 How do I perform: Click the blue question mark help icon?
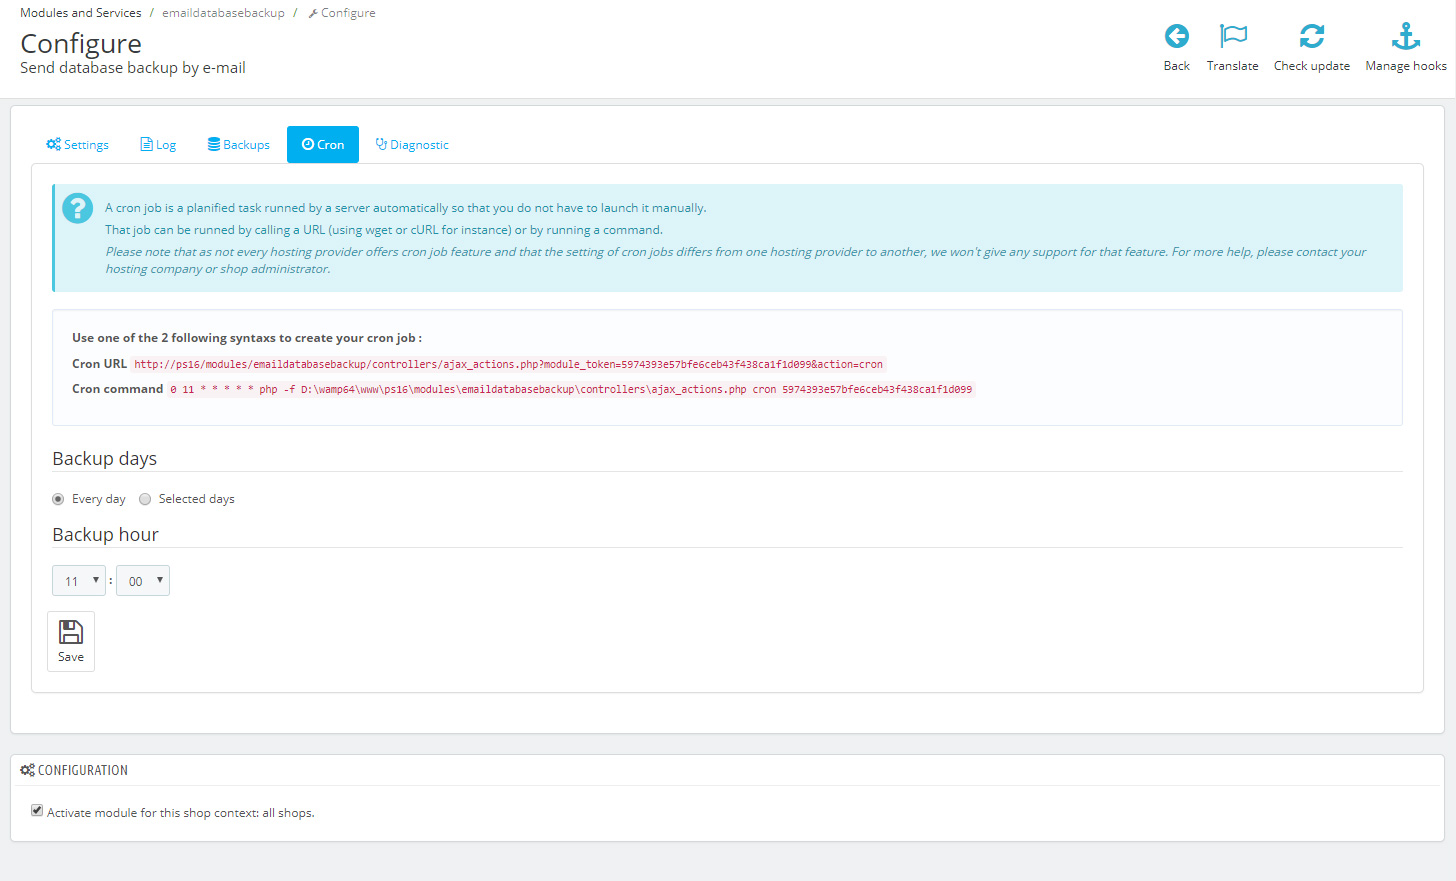(77, 208)
